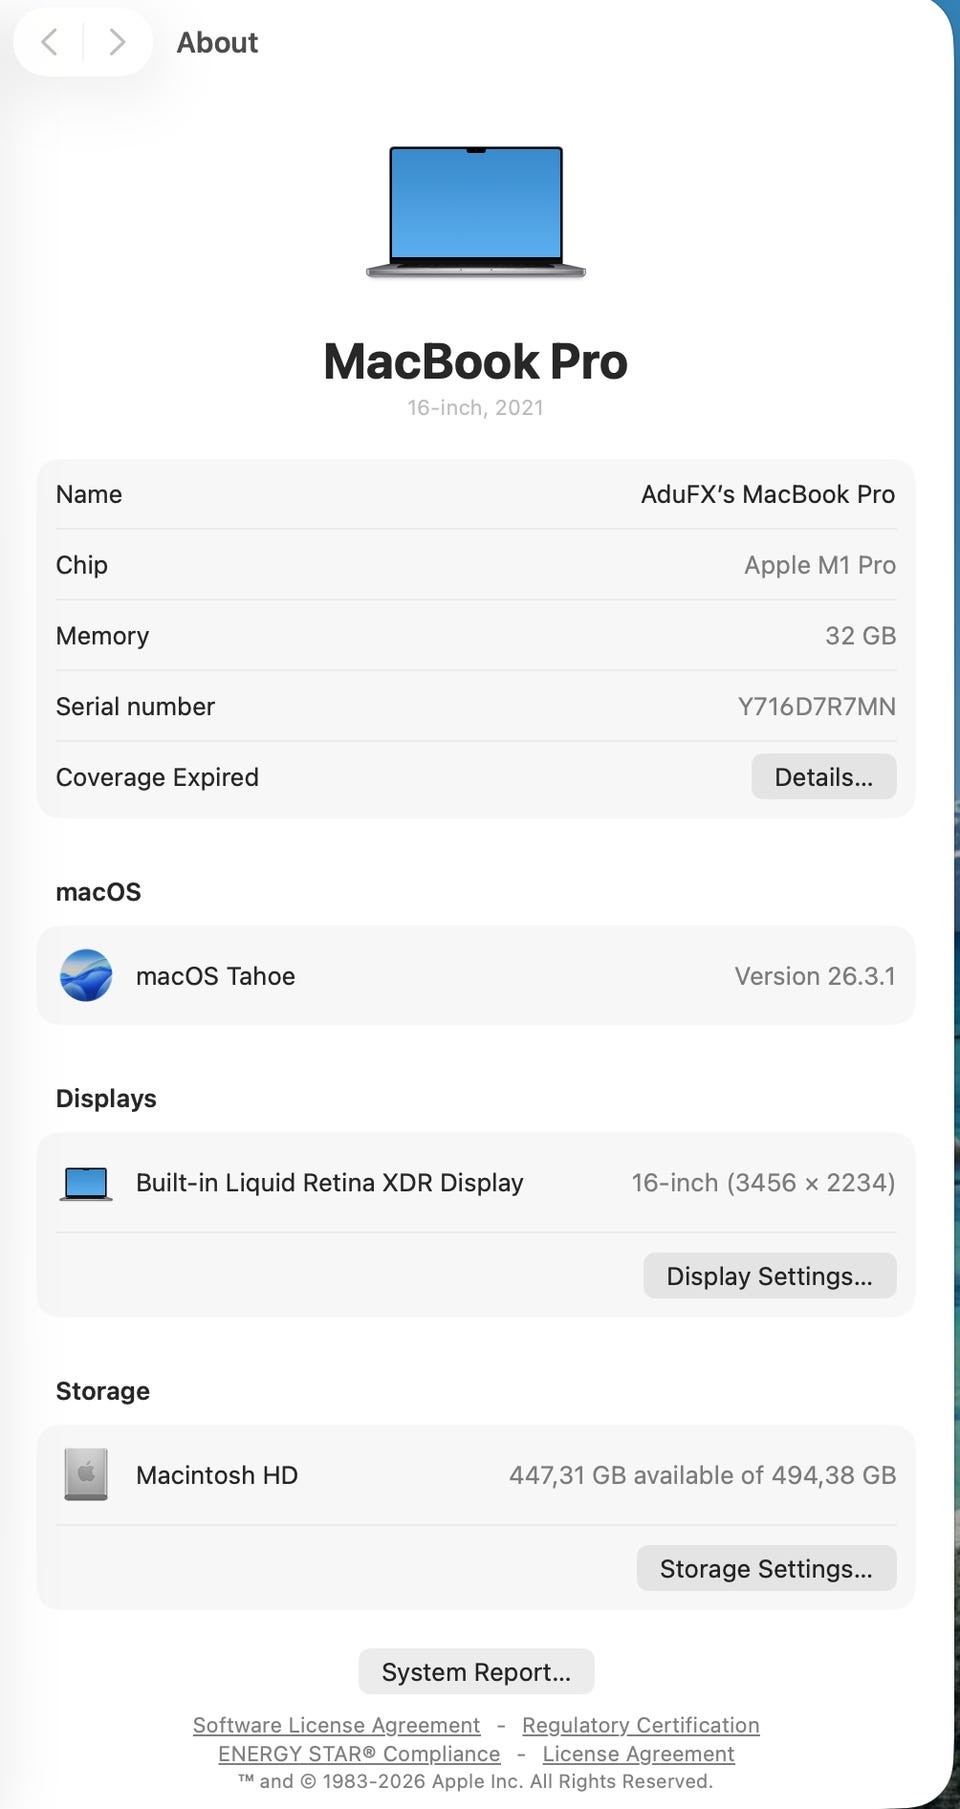Click the macOS Tahoe logo icon

(x=86, y=975)
